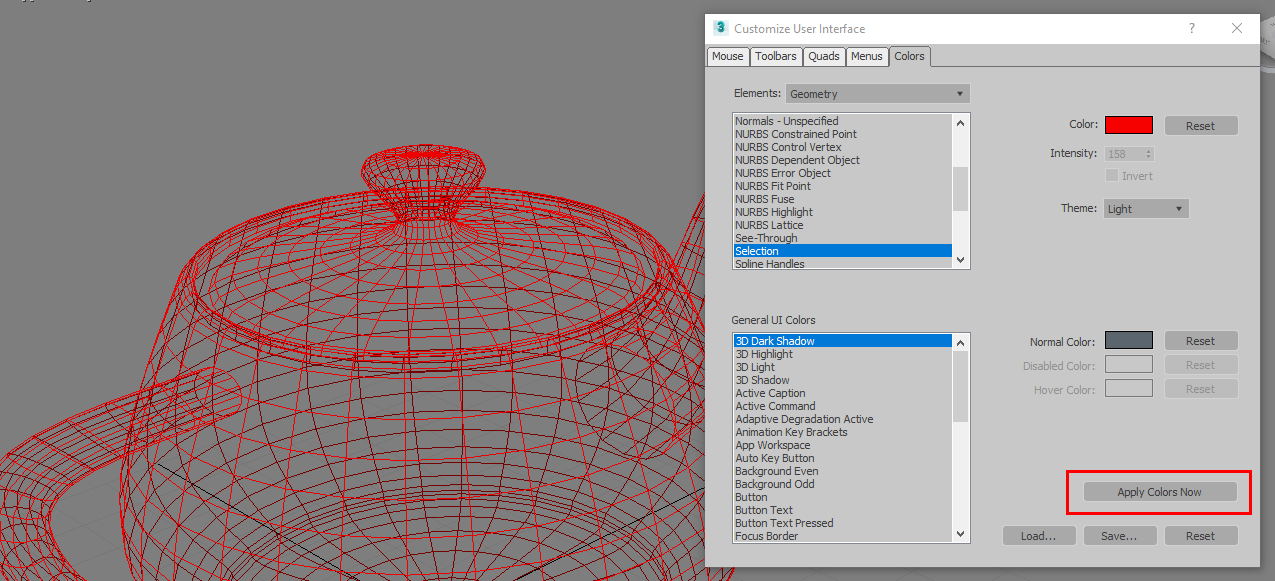Switch to the Mouse tab
The image size is (1275, 581).
tap(727, 56)
